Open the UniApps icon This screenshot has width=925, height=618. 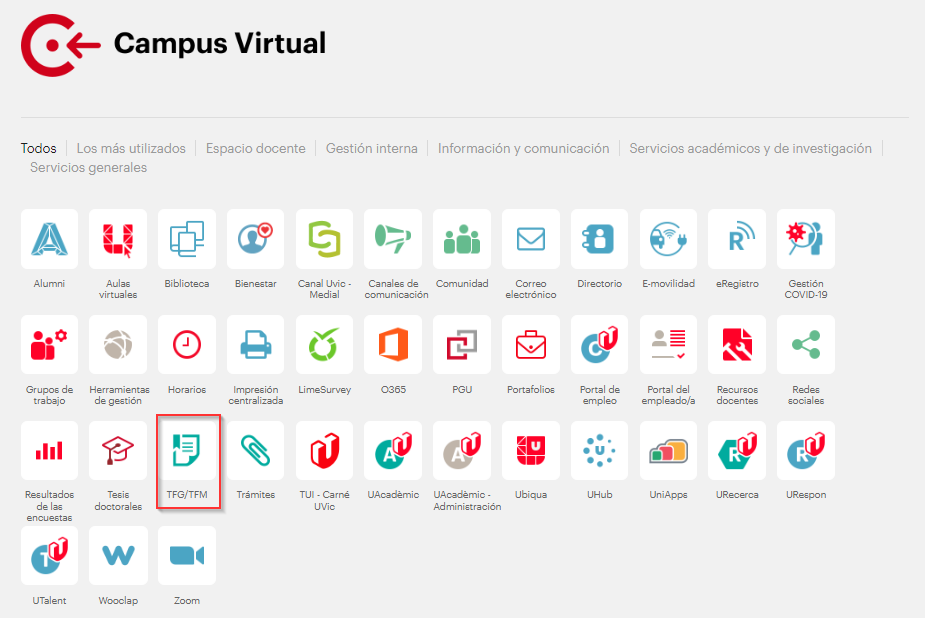[668, 451]
